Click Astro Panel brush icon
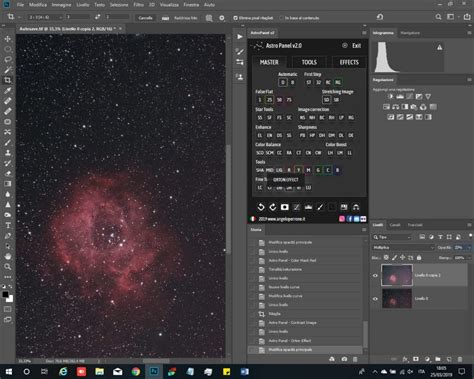The height and width of the screenshot is (379, 474). tap(320, 207)
